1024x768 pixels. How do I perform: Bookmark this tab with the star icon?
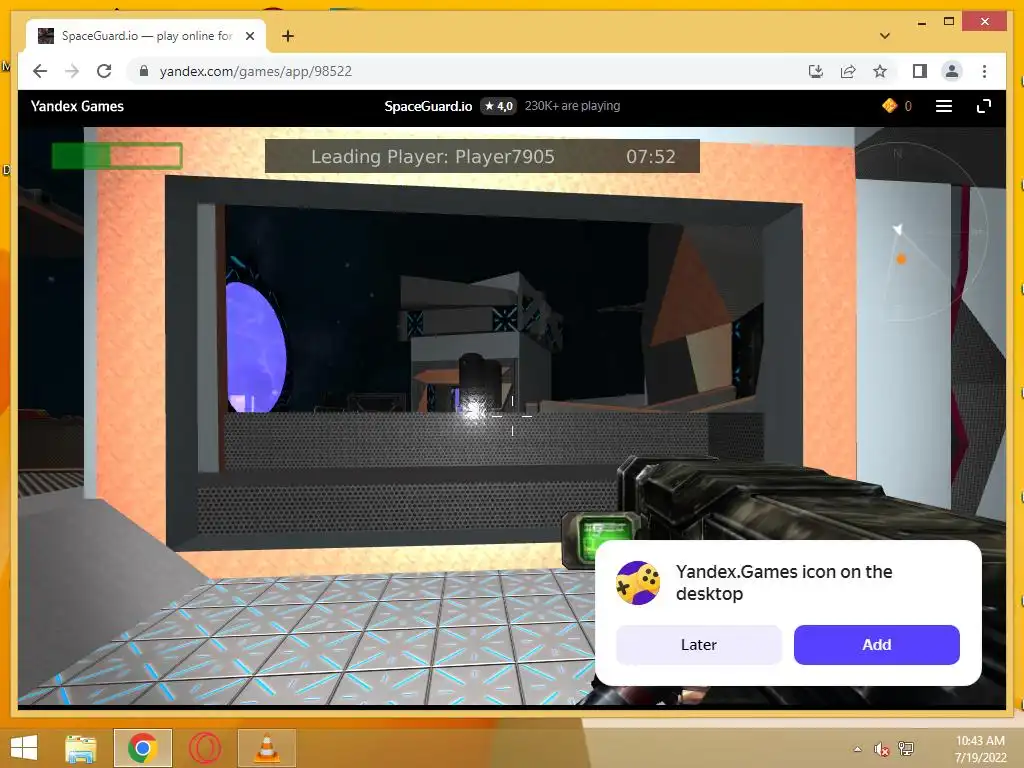880,71
